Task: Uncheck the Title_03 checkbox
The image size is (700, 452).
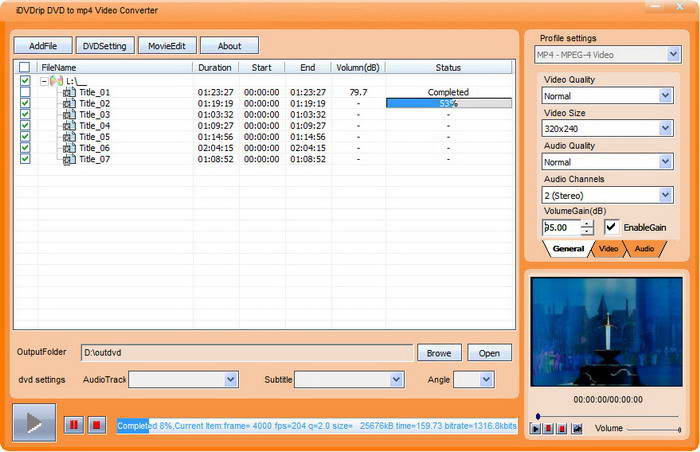Action: point(25,114)
